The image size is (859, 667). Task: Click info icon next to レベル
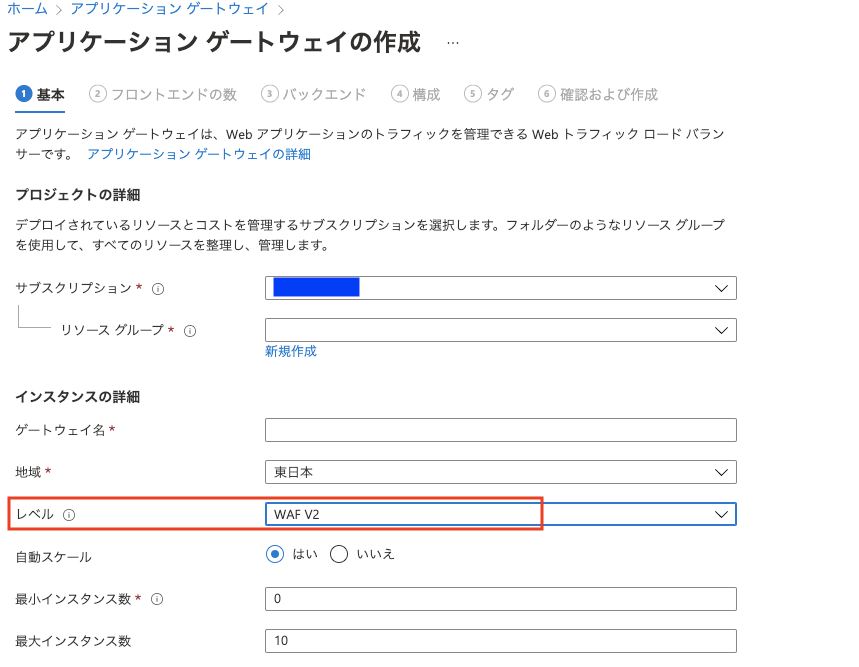pos(69,515)
